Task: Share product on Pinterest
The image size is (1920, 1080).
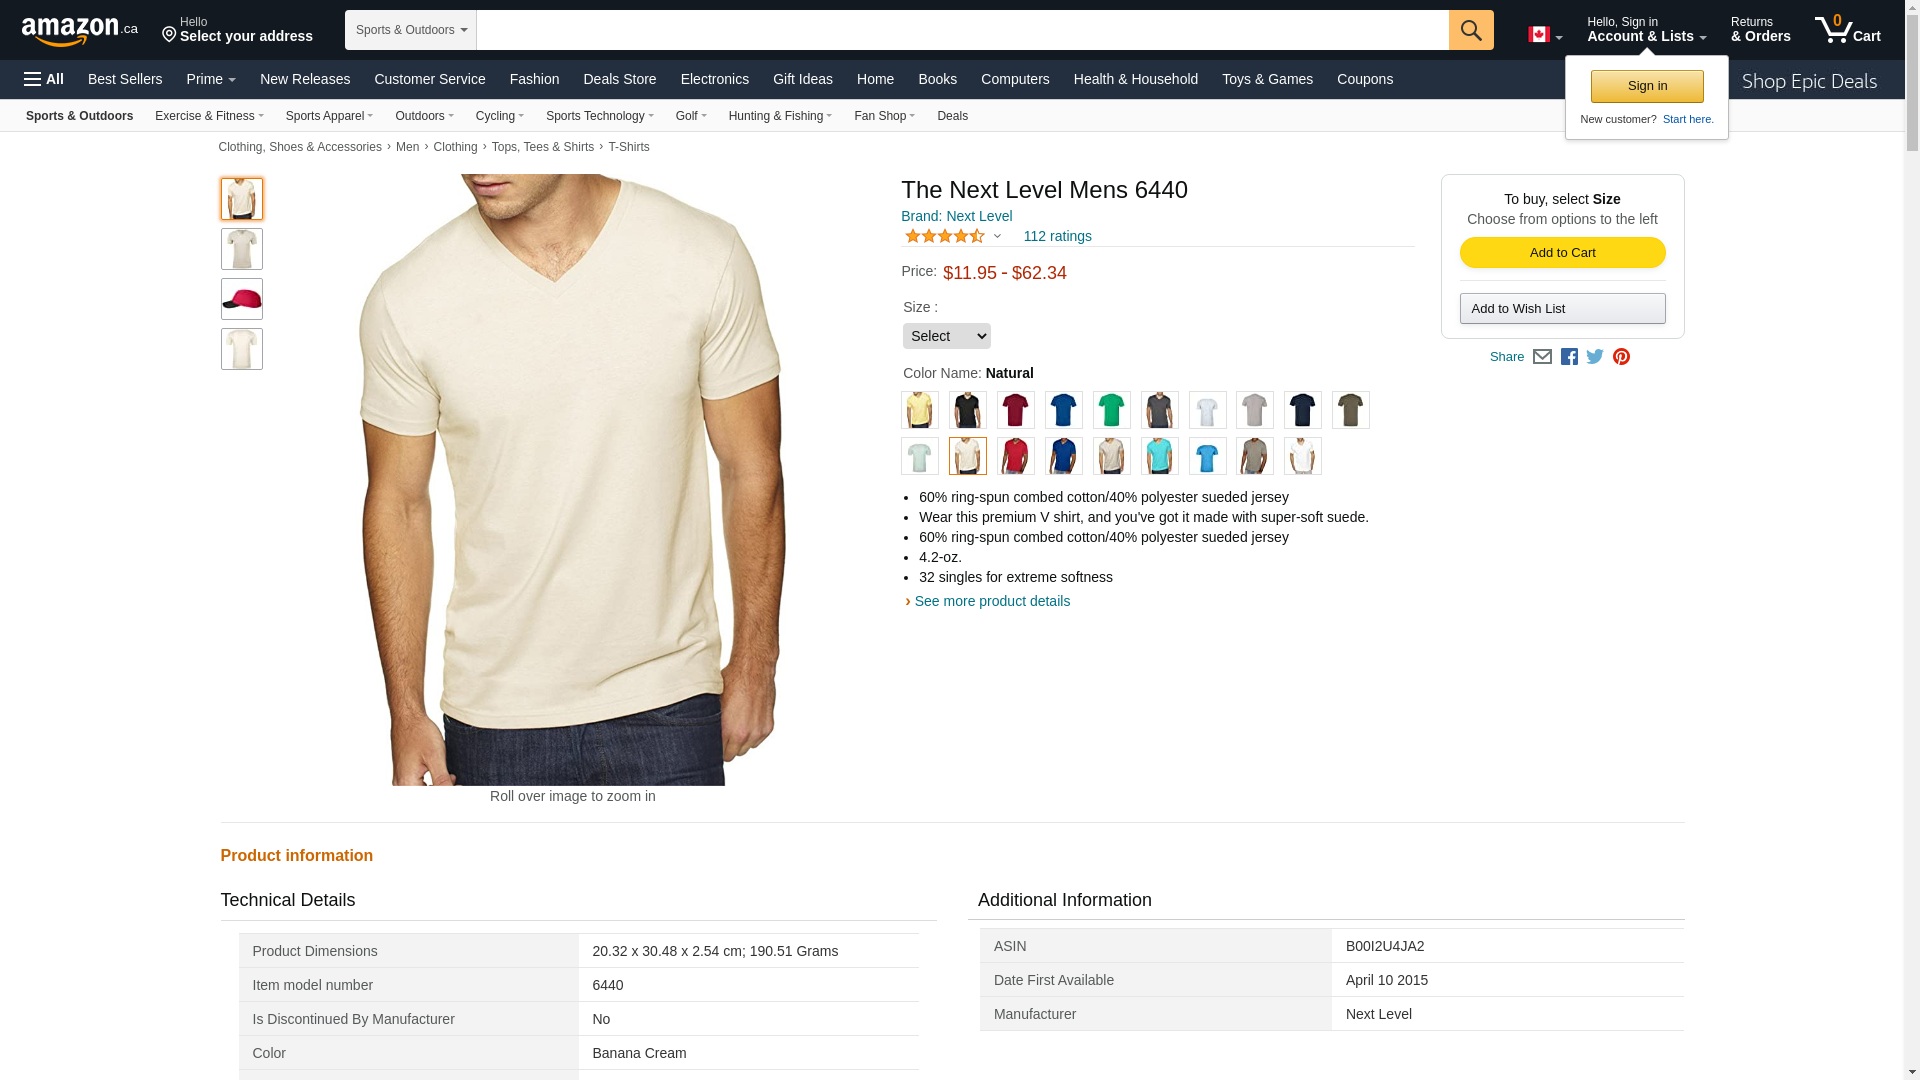Action: point(1621,357)
